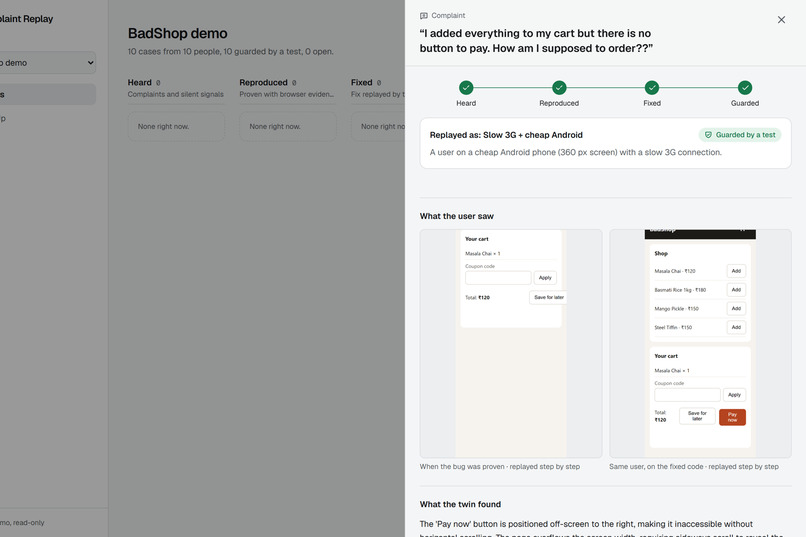Click the Fixed step checkmark
Screen dimensions: 806x537
[652, 88]
